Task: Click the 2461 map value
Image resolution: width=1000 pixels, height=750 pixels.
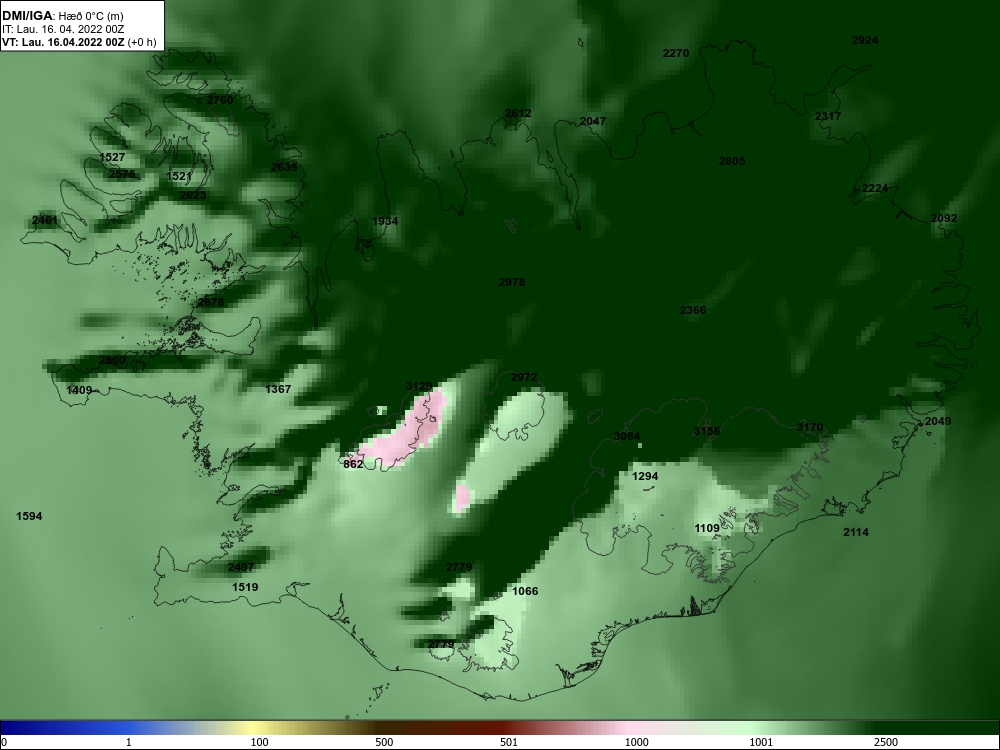Action: pyautogui.click(x=45, y=221)
